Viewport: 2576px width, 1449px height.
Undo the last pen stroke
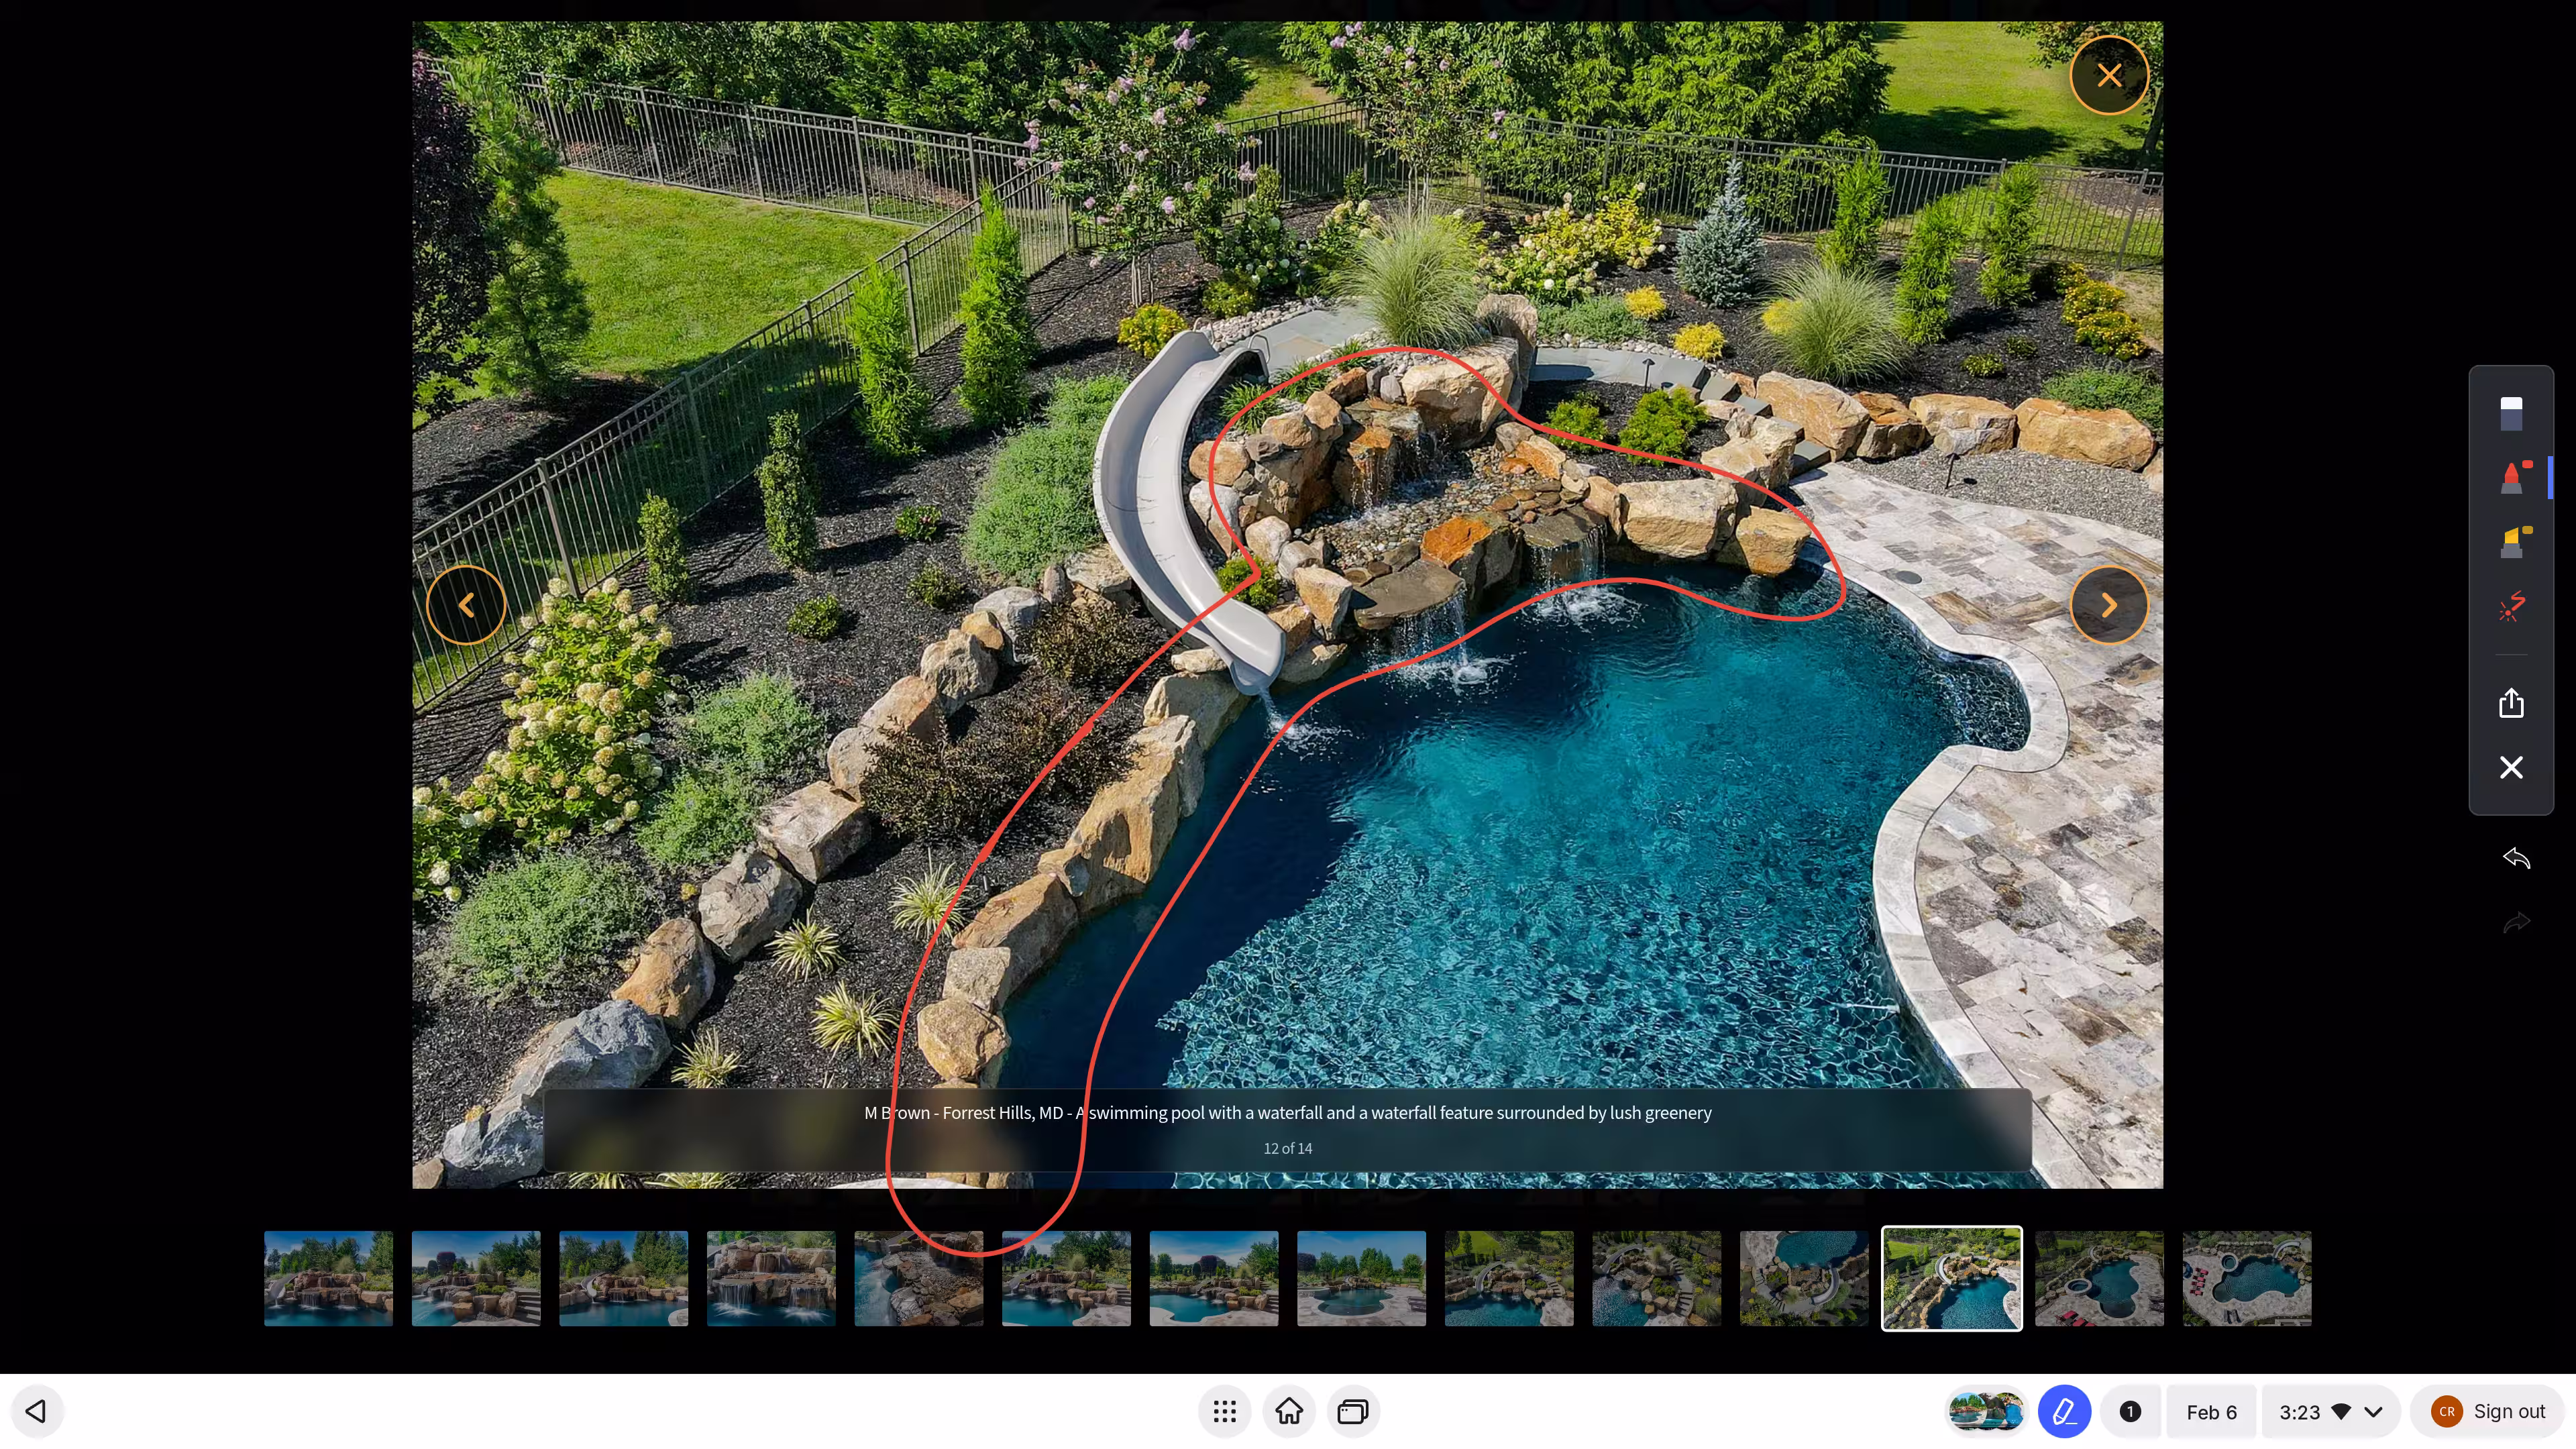[2516, 858]
